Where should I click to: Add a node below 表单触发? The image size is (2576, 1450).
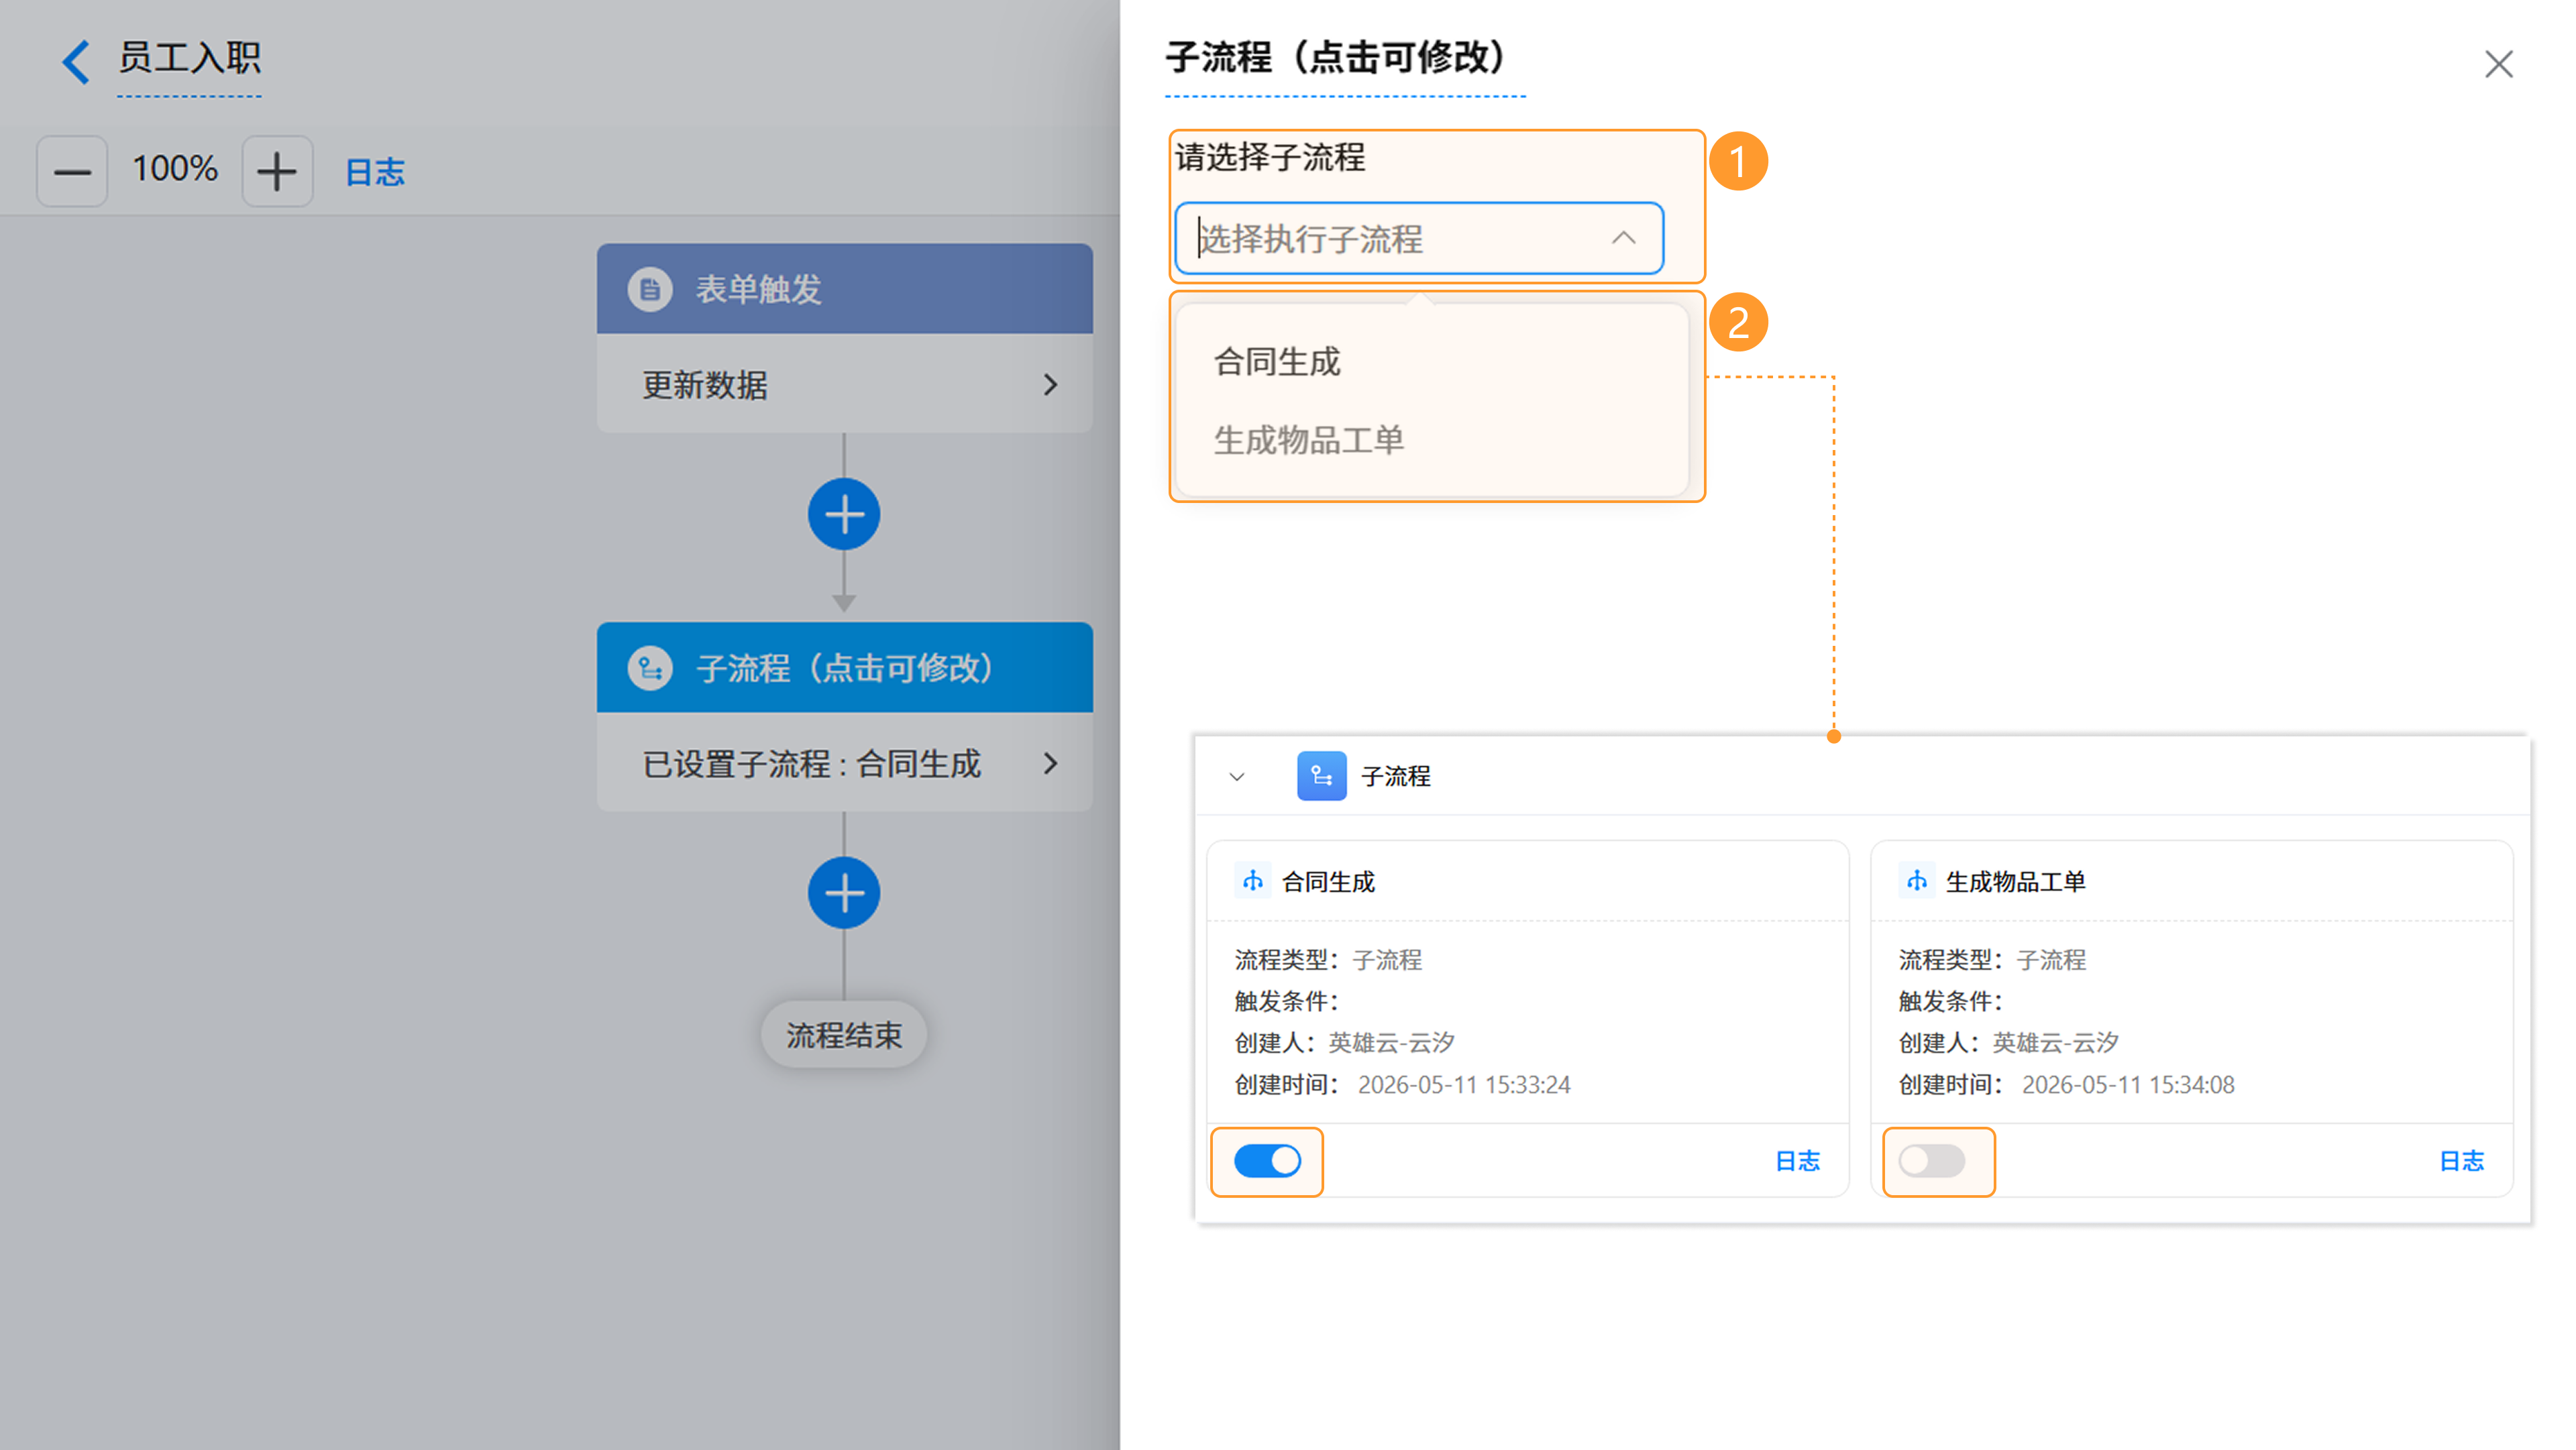[x=844, y=515]
